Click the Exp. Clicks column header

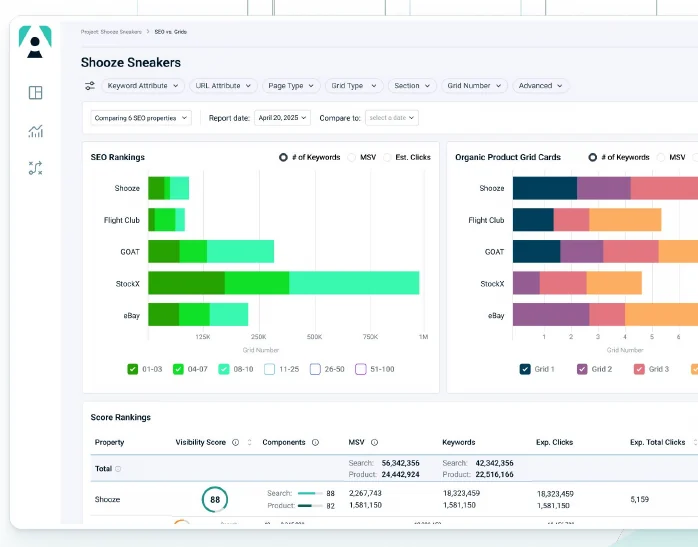554,442
